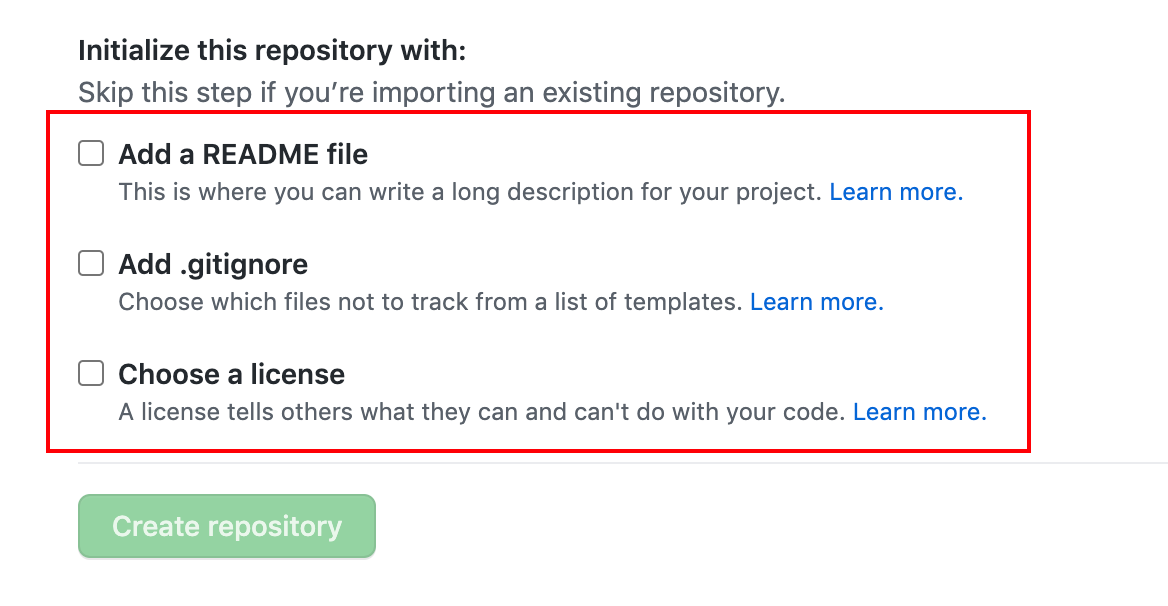The image size is (1168, 606).
Task: Click the "Initialize this repository with:" heading
Action: [272, 50]
